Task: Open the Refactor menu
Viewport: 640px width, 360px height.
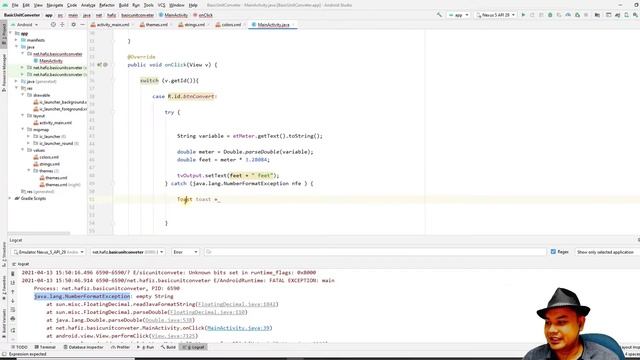Action: pyautogui.click(x=107, y=5)
